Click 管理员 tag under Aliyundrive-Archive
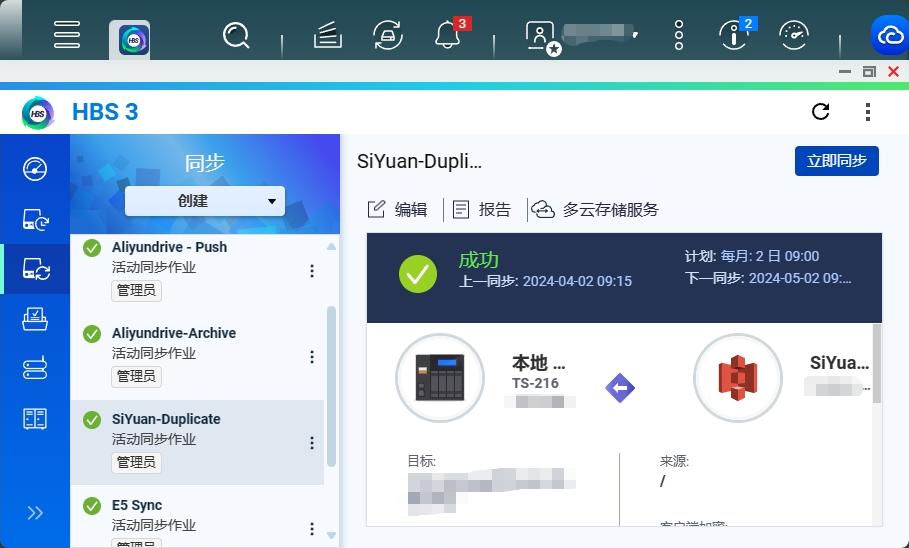 click(x=136, y=377)
